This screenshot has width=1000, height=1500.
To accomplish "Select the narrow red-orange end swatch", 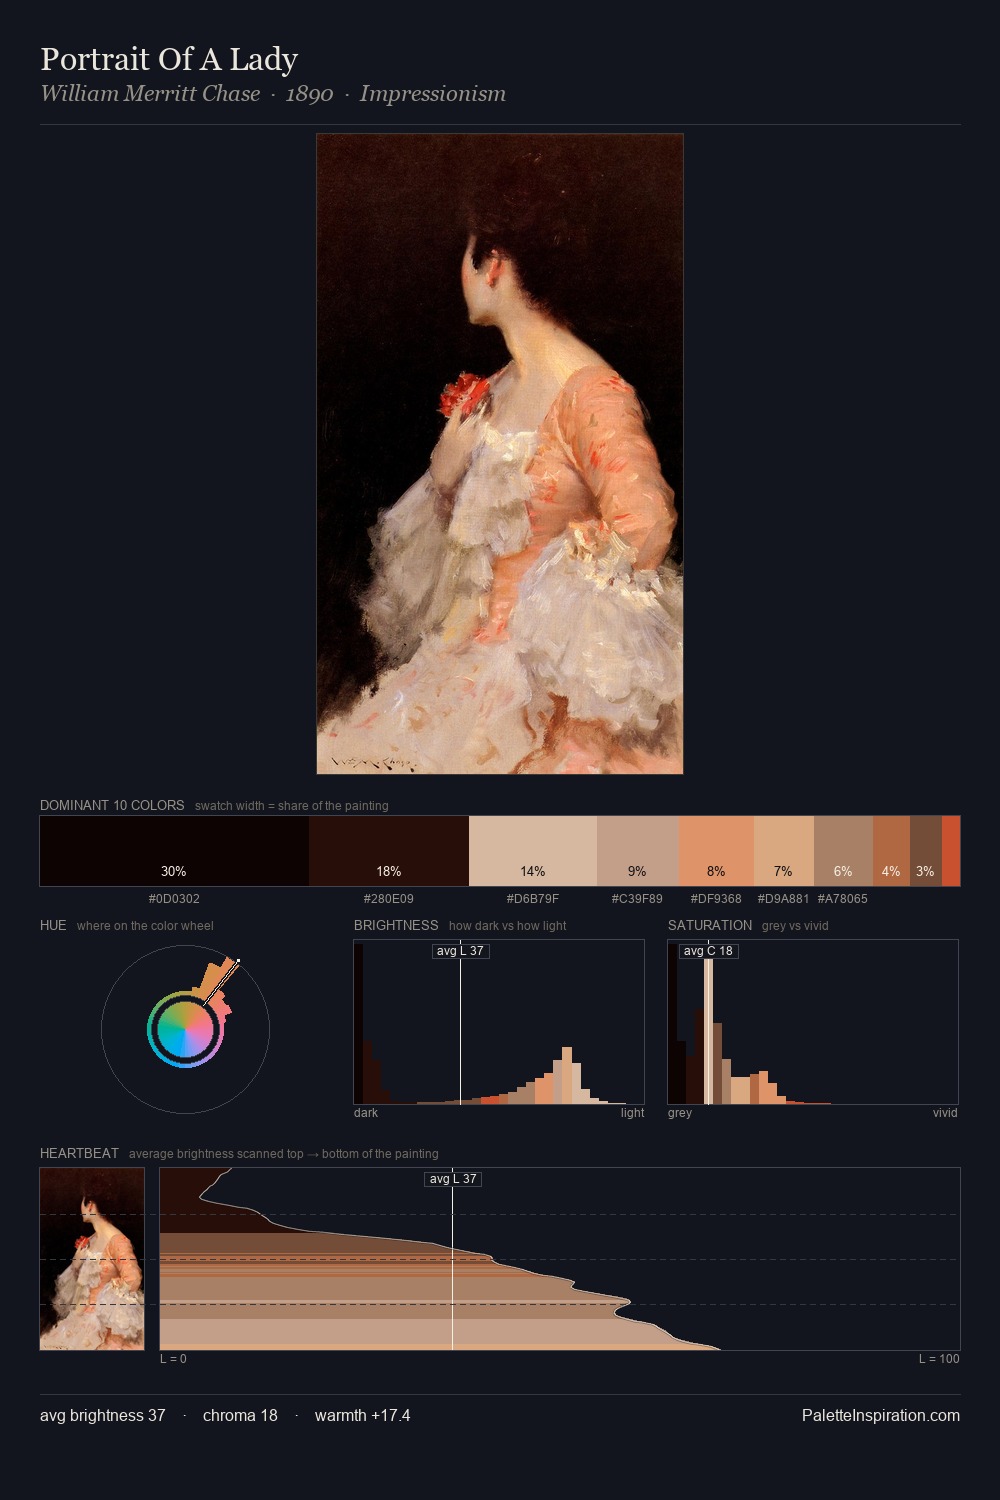I will tap(951, 851).
